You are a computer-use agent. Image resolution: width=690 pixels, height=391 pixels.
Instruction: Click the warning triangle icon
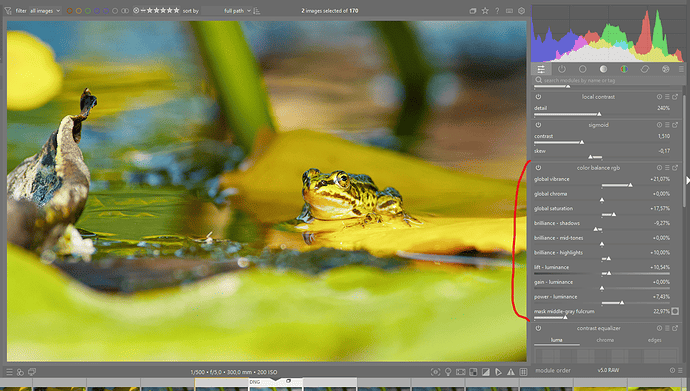coord(511,372)
